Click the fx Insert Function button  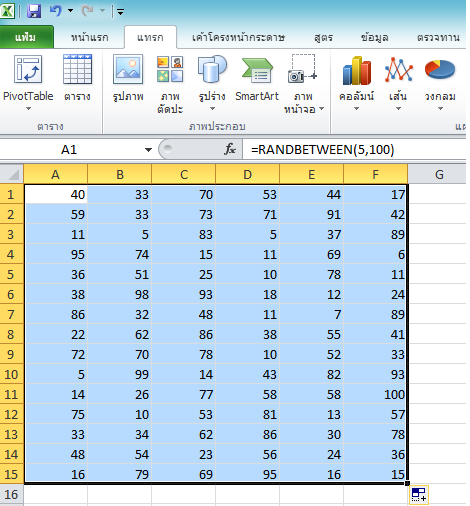(230, 149)
